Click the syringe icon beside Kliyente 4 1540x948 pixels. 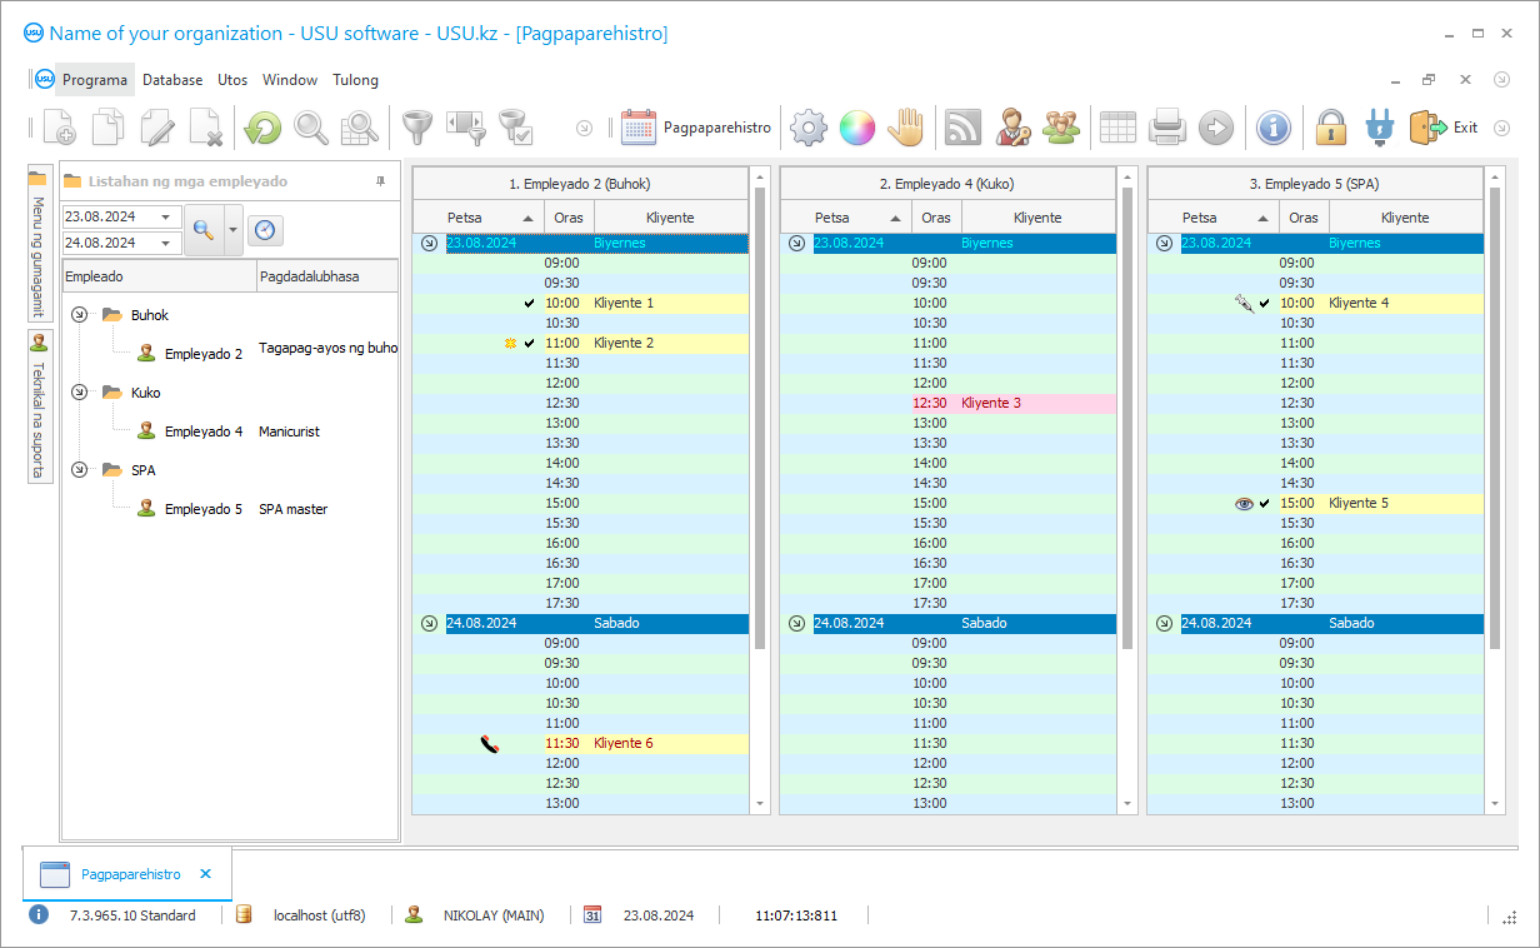[x=1244, y=303]
